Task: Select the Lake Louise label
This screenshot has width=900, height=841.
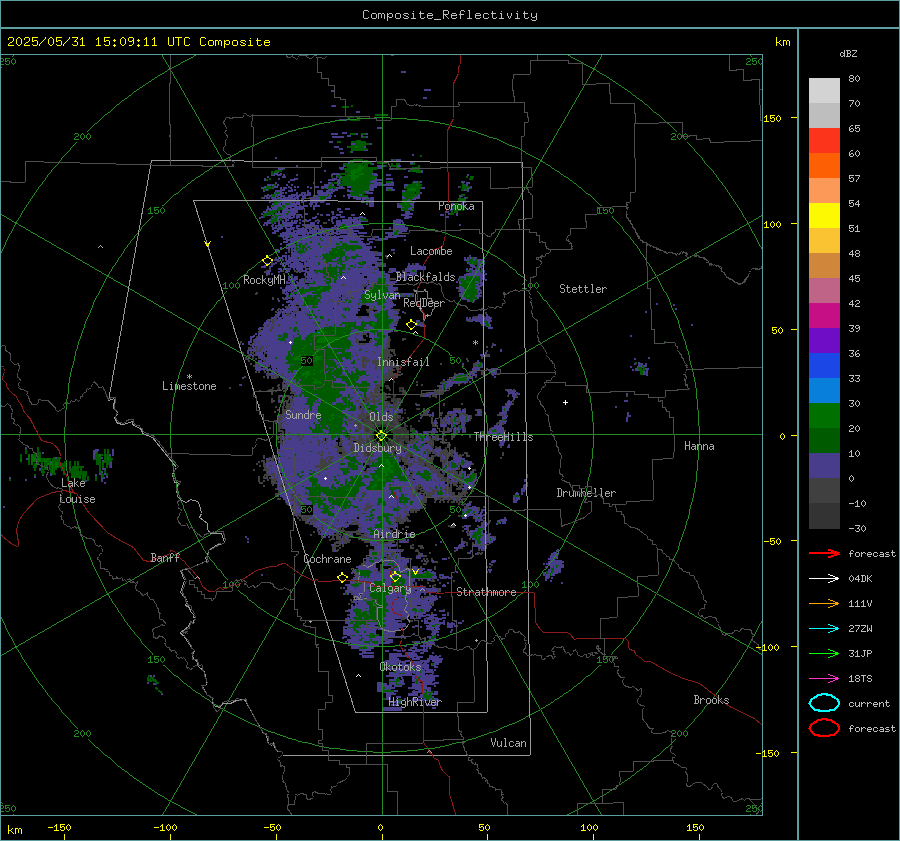Action: [x=77, y=491]
